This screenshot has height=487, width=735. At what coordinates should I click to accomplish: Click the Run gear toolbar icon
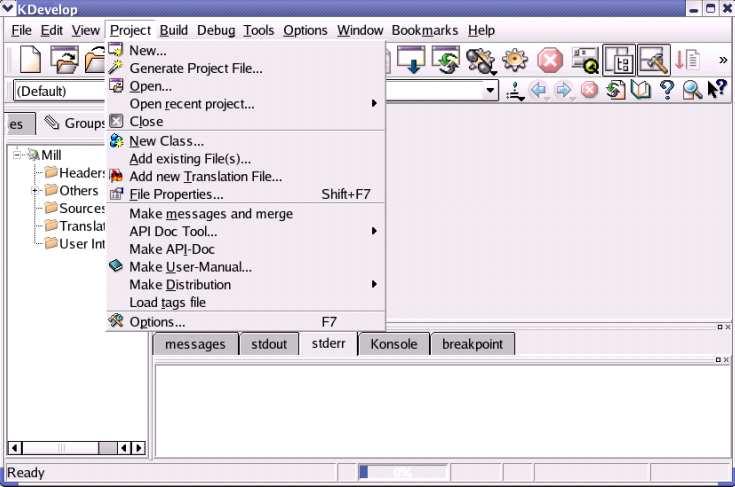(515, 60)
